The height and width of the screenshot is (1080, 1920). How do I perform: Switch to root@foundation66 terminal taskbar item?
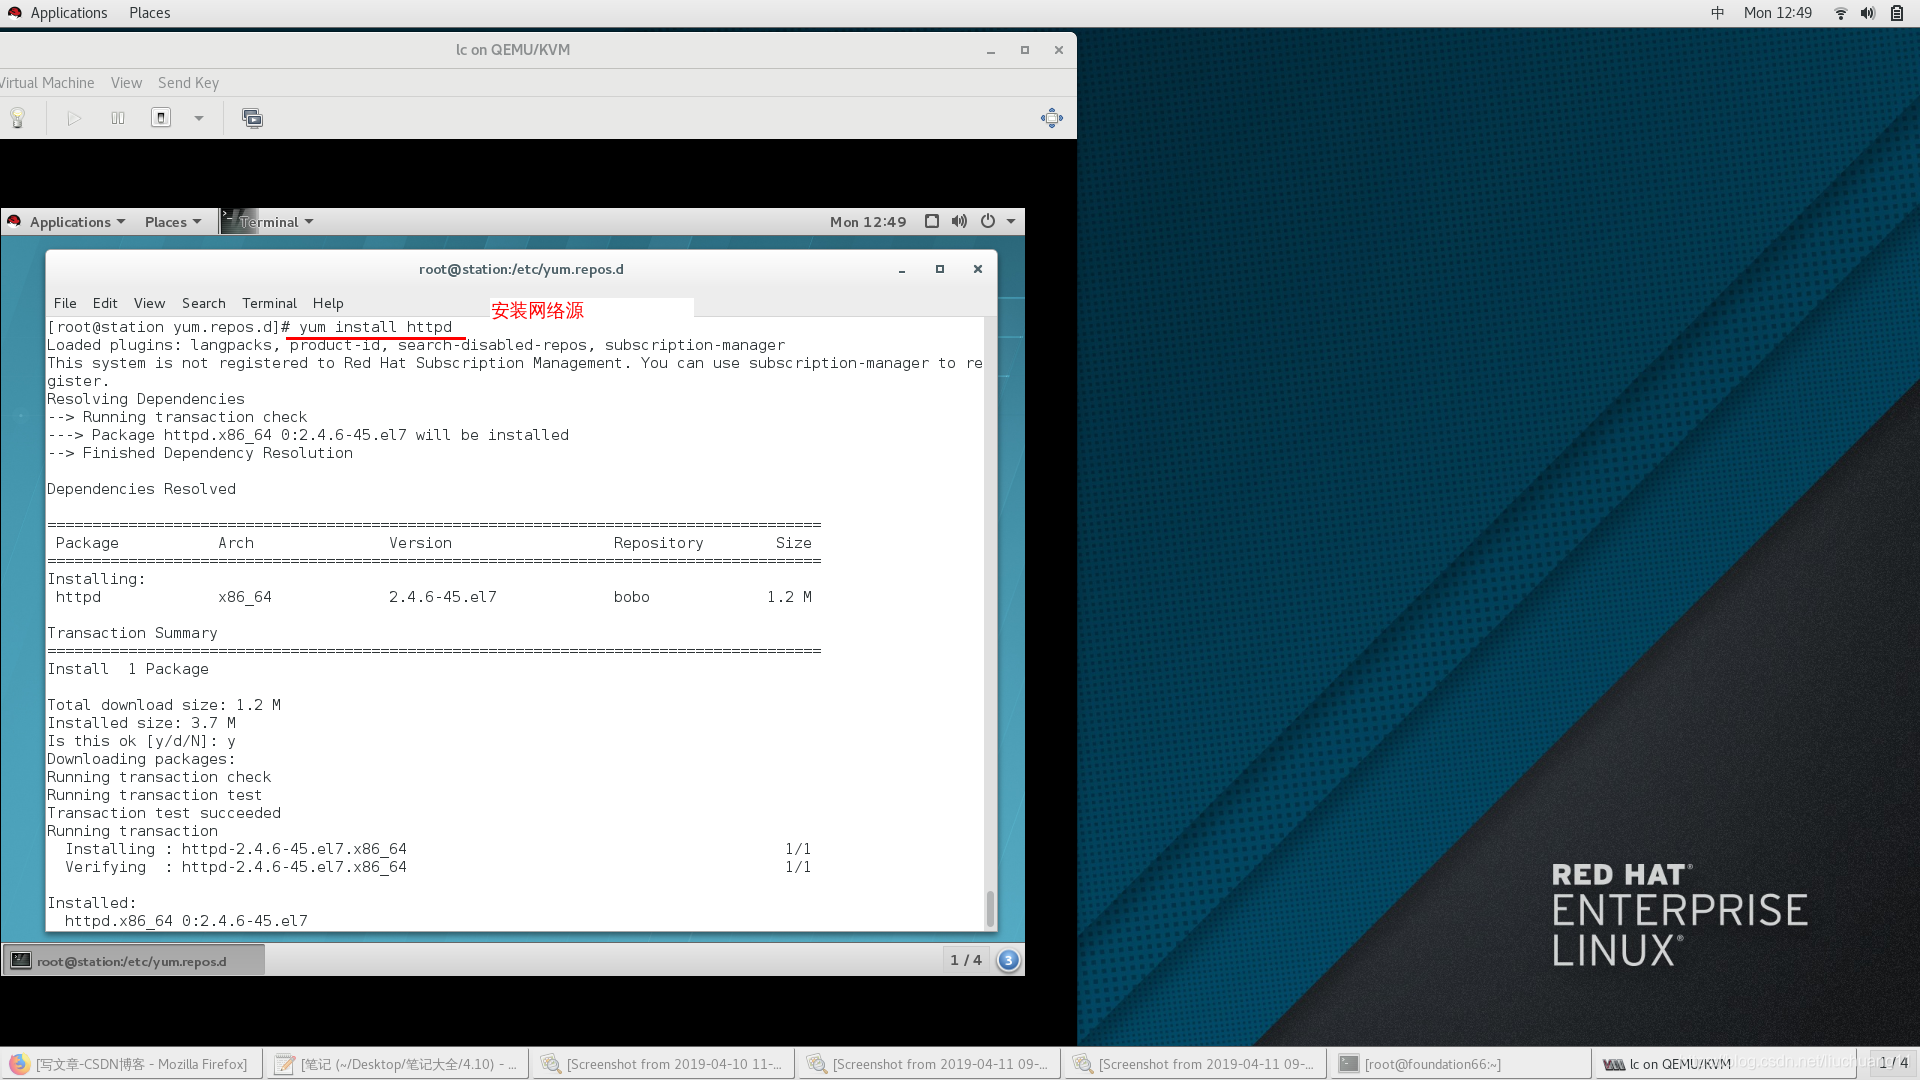[1460, 1064]
